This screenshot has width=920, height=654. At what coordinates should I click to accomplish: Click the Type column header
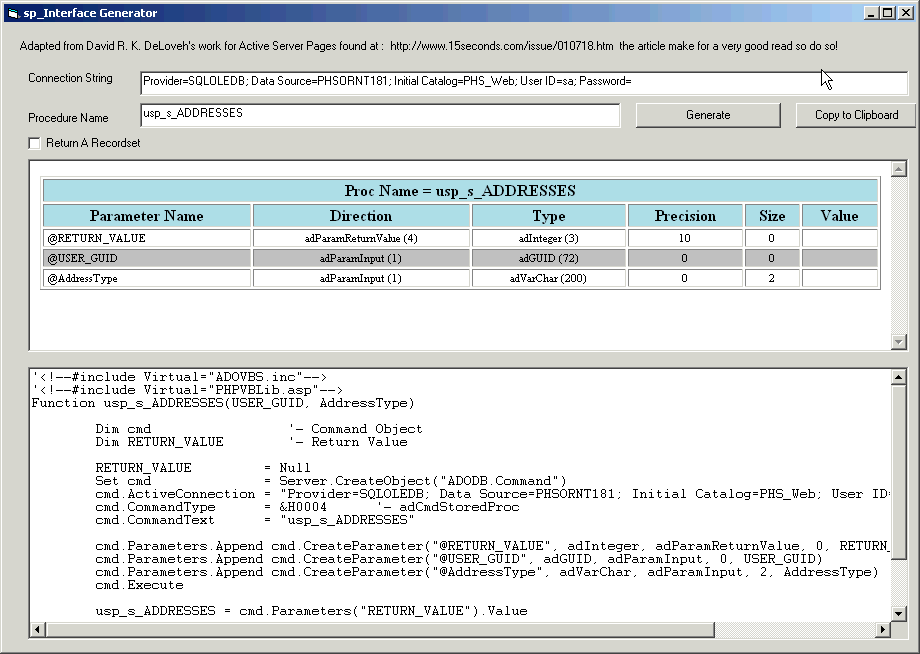[x=549, y=216]
